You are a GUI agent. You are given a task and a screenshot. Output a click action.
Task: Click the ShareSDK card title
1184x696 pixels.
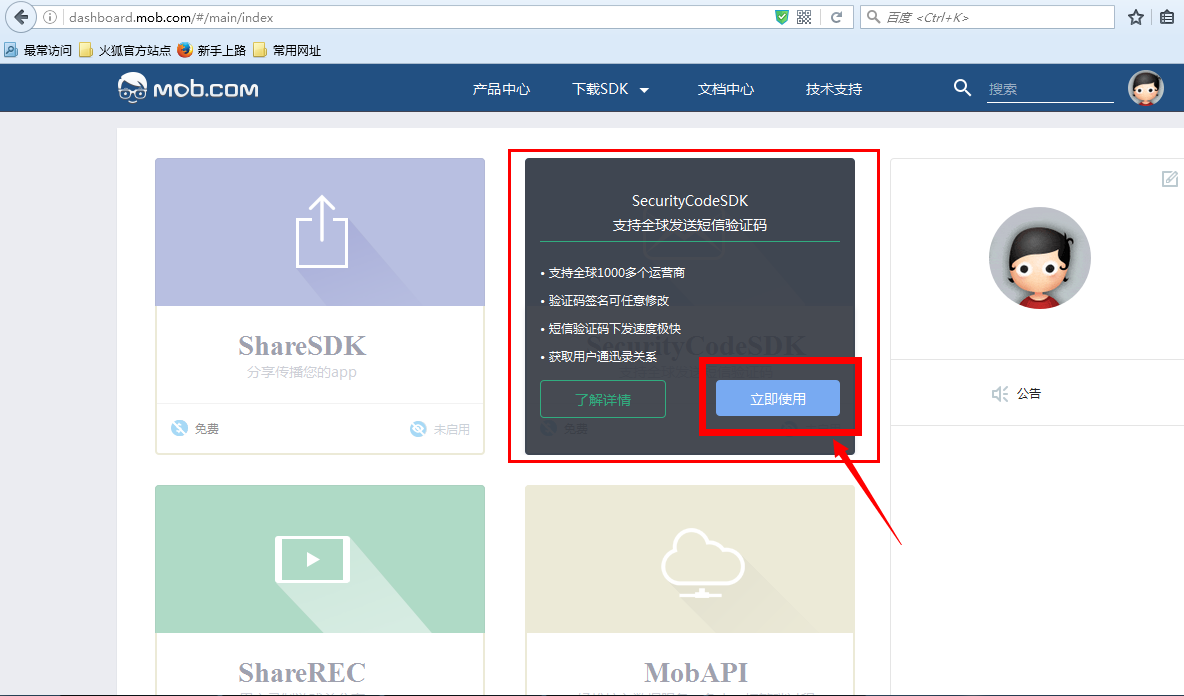[302, 346]
